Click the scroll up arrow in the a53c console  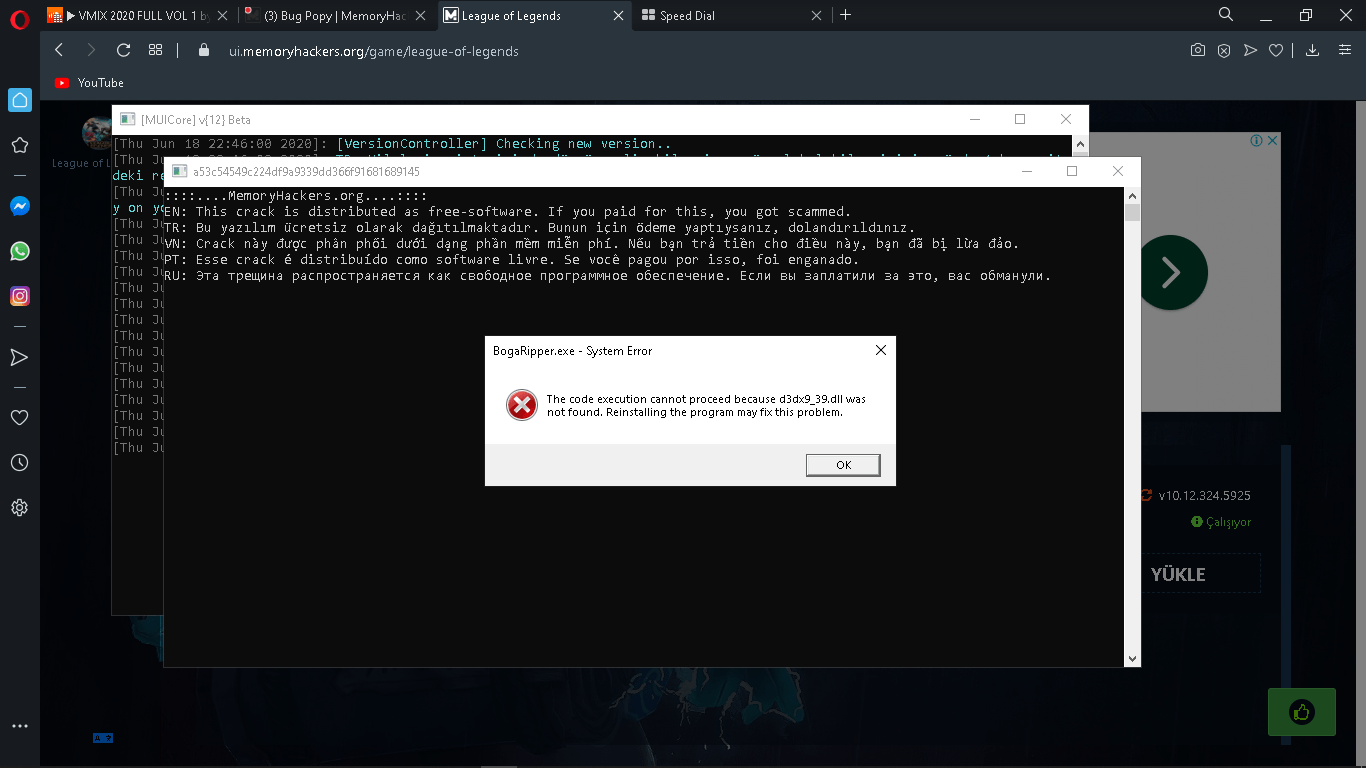pos(1132,195)
